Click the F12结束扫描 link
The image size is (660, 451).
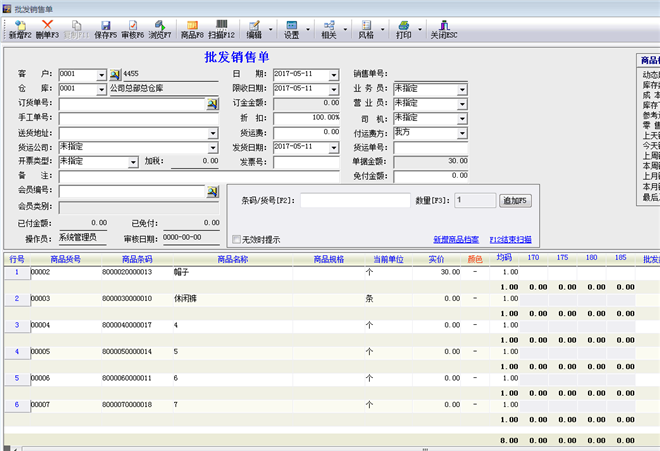click(511, 240)
